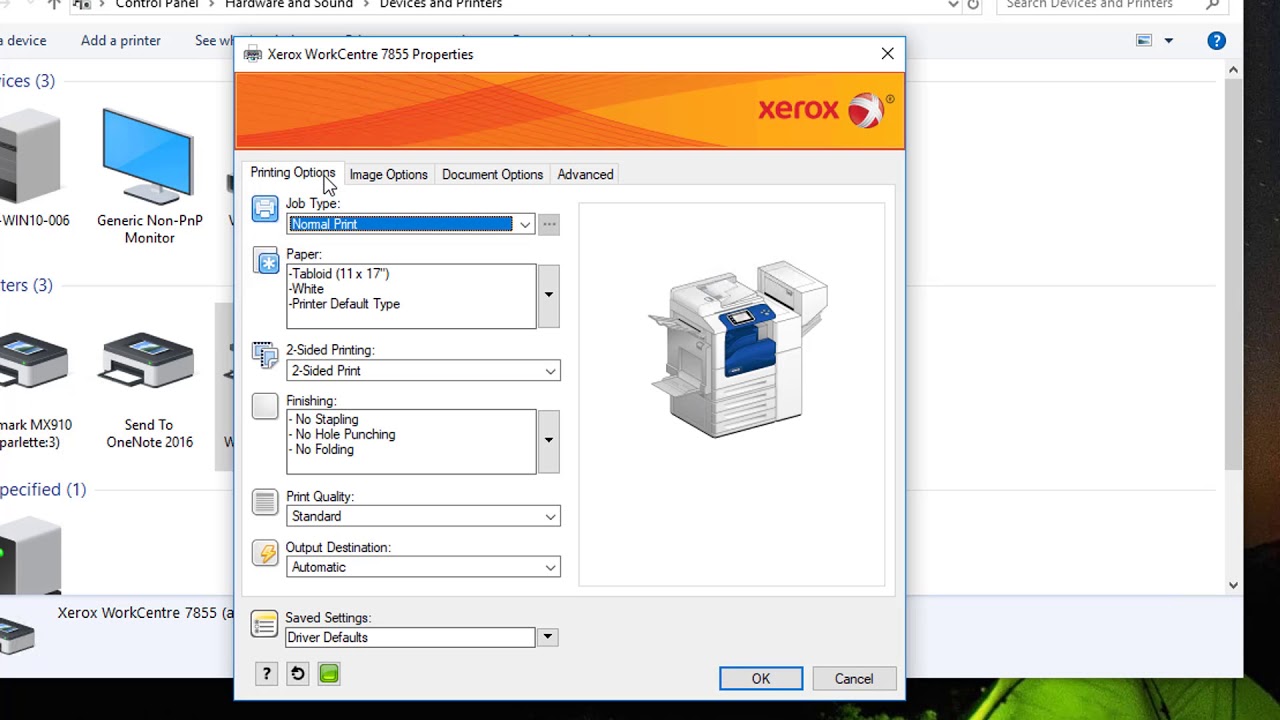
Task: Click the Print Quality icon
Action: (x=265, y=502)
